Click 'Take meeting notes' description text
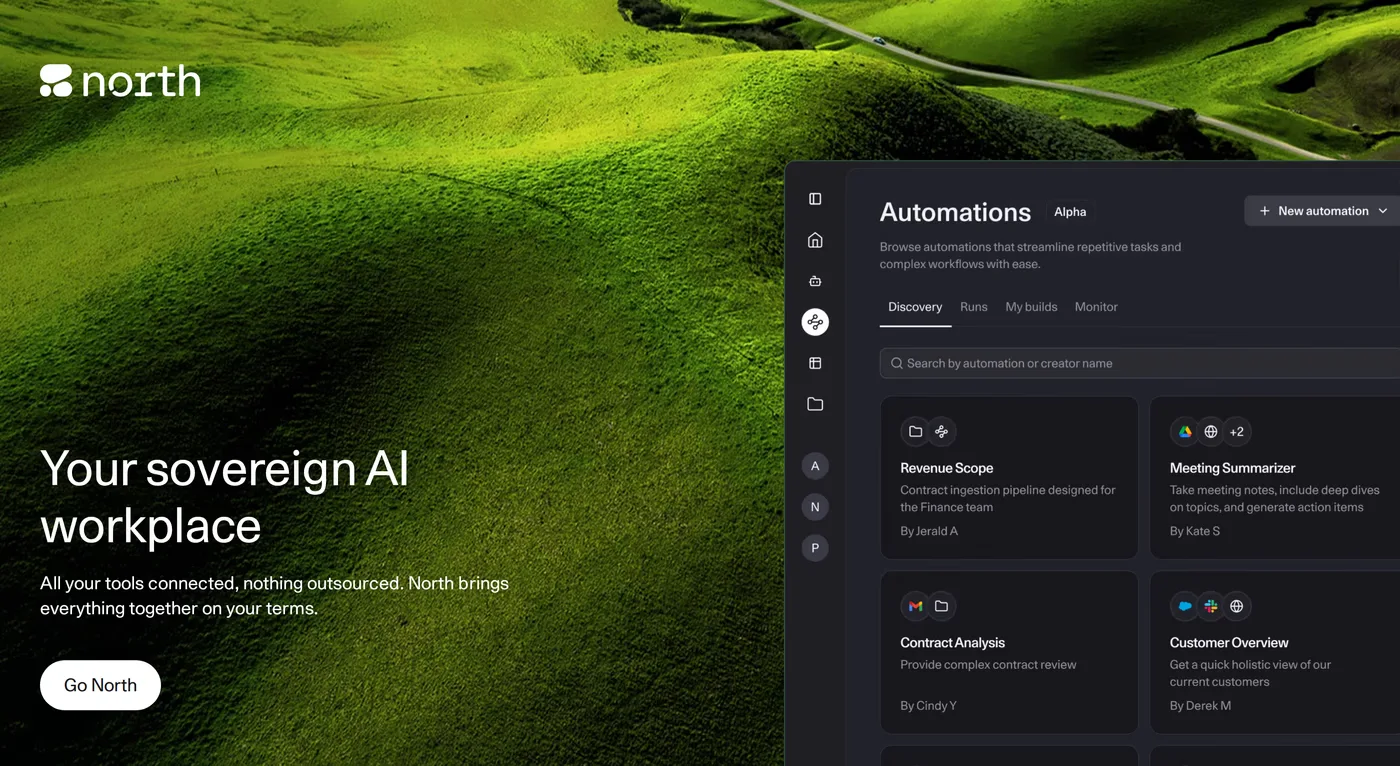The height and width of the screenshot is (766, 1400). click(x=1275, y=499)
